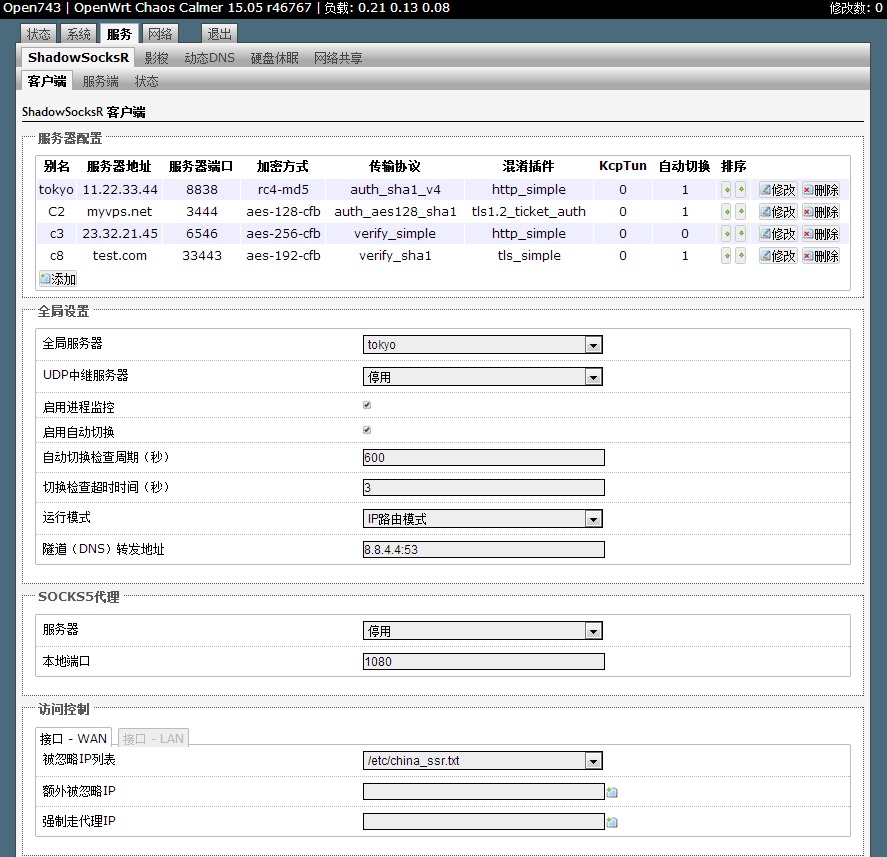The image size is (887, 857).
Task: Expand the 运行模式 dropdown
Action: click(482, 519)
